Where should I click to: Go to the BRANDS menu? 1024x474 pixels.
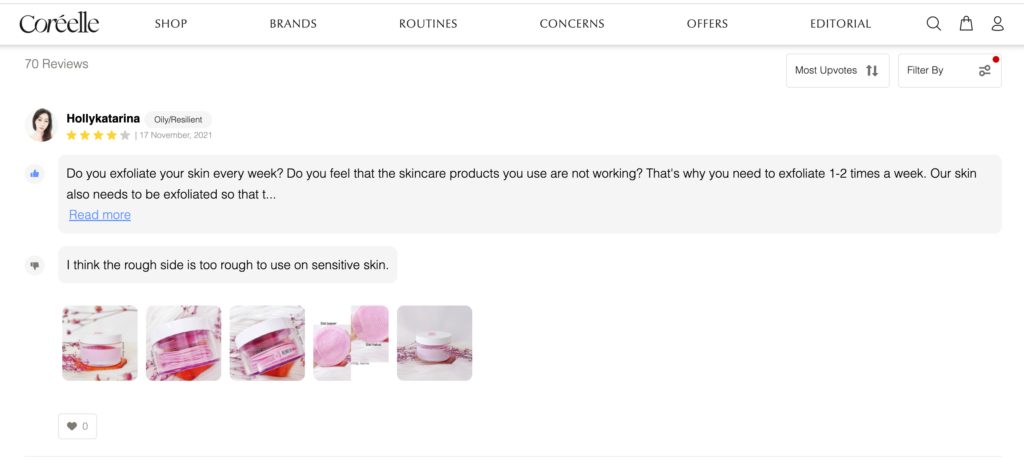point(293,24)
